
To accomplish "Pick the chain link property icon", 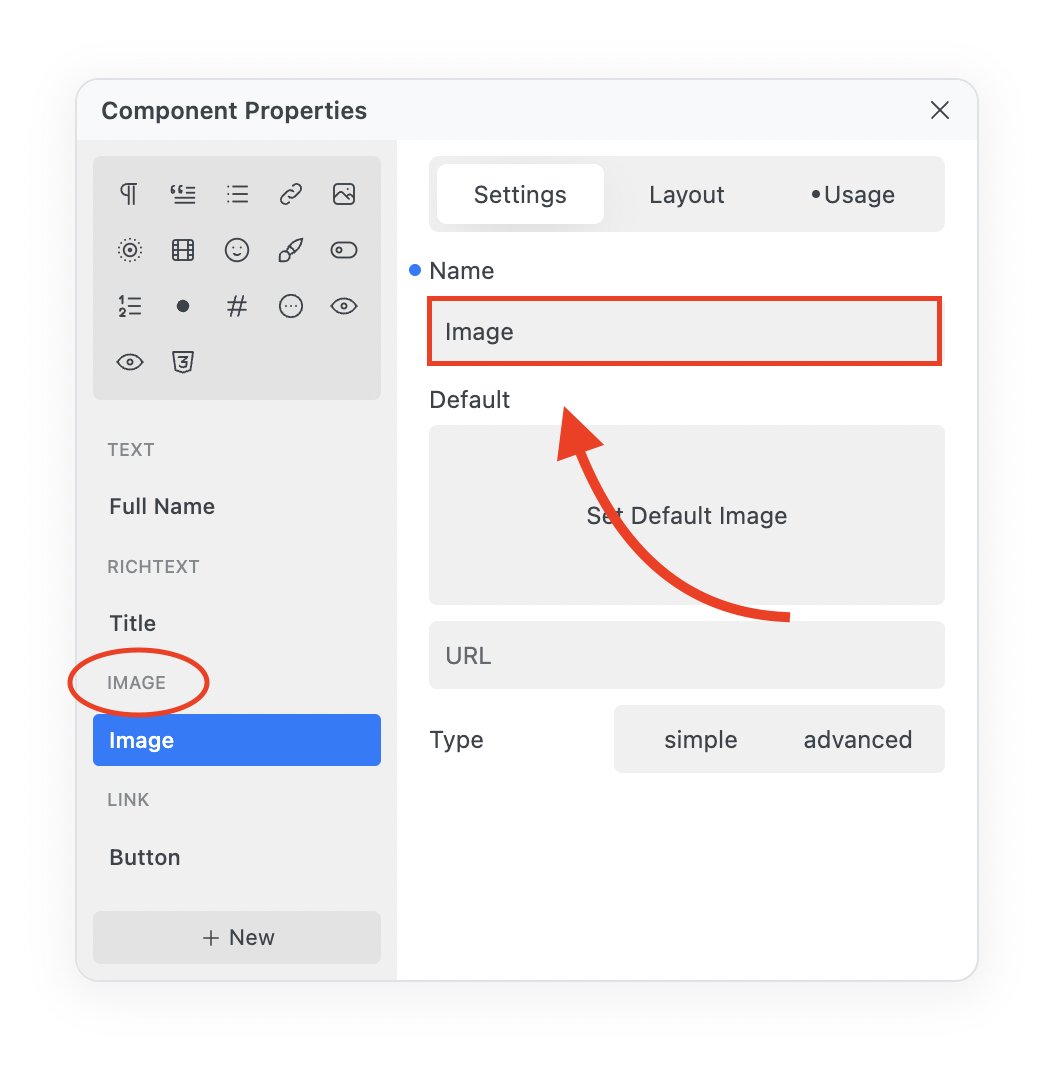I will point(291,194).
